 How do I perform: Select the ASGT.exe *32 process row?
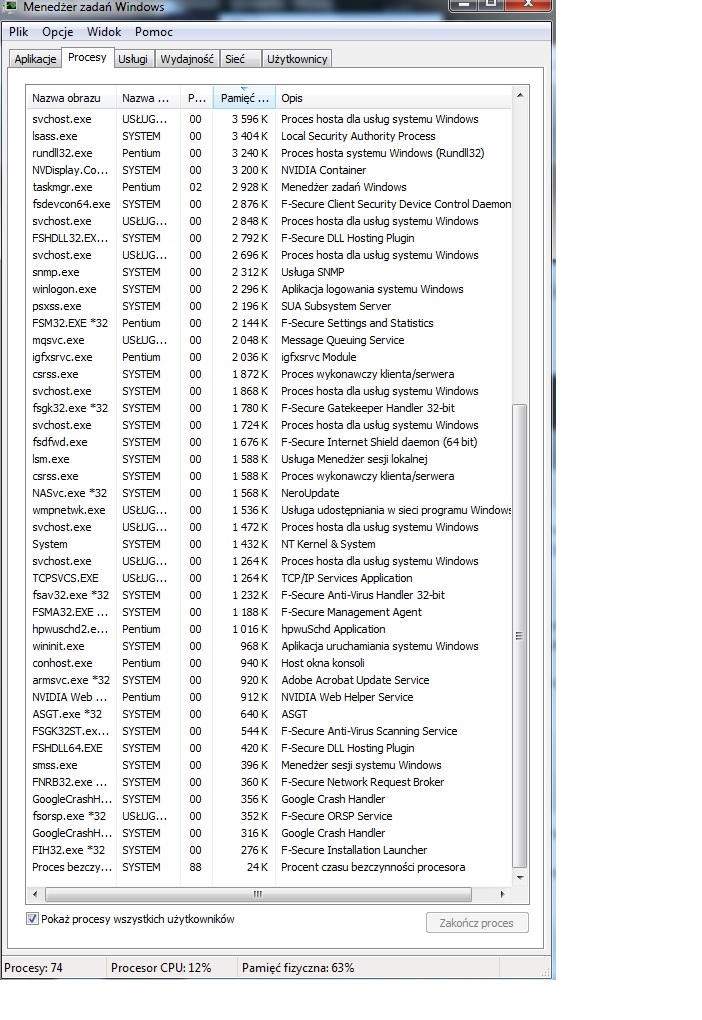[x=269, y=714]
